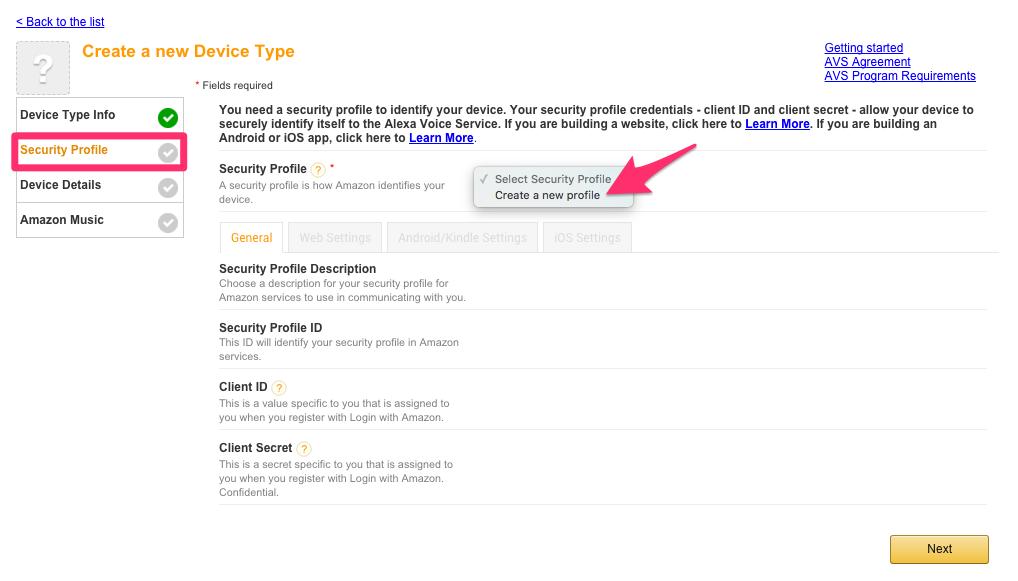The image size is (1018, 581).
Task: Click the Next button
Action: (939, 549)
